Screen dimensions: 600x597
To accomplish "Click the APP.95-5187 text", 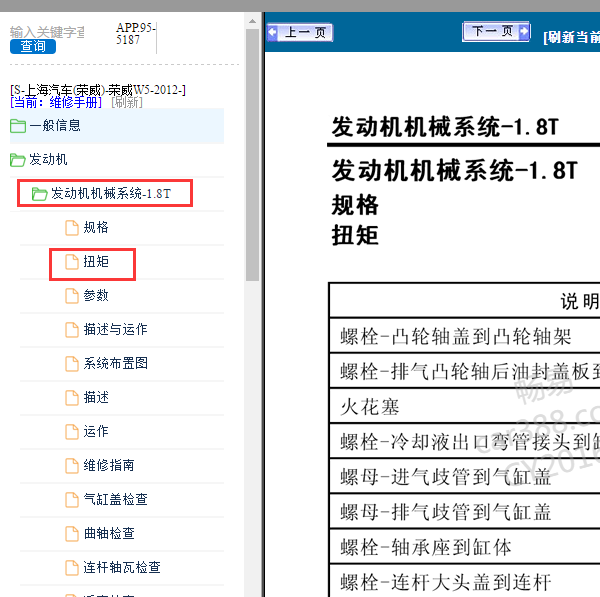I will coord(135,34).
